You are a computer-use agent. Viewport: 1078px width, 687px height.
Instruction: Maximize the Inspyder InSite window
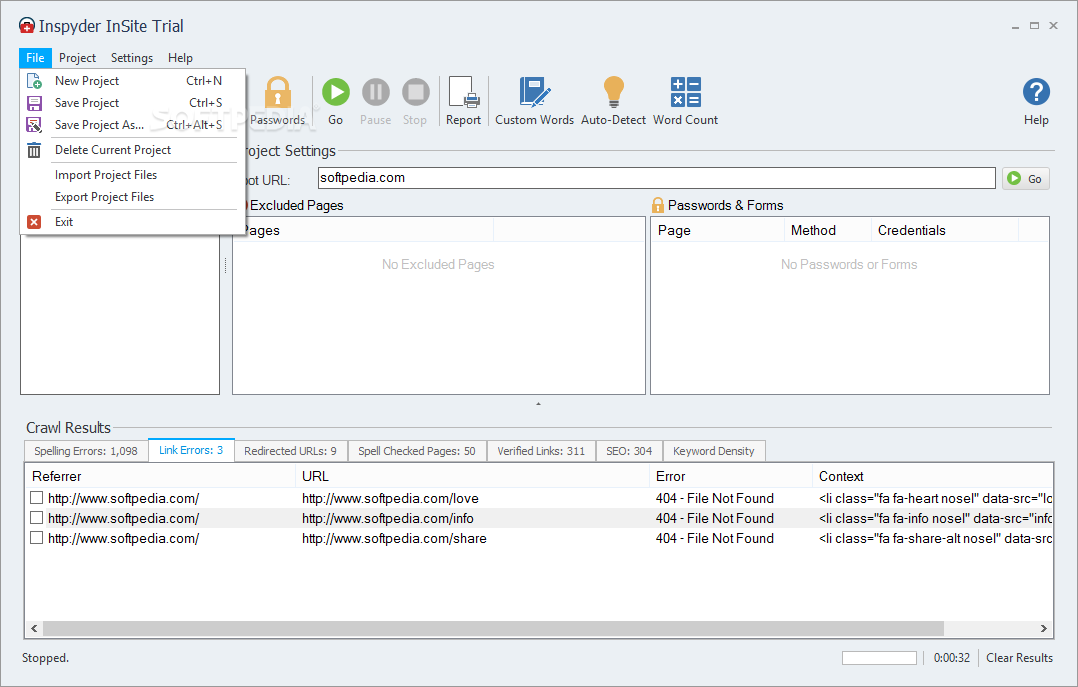click(x=1034, y=26)
